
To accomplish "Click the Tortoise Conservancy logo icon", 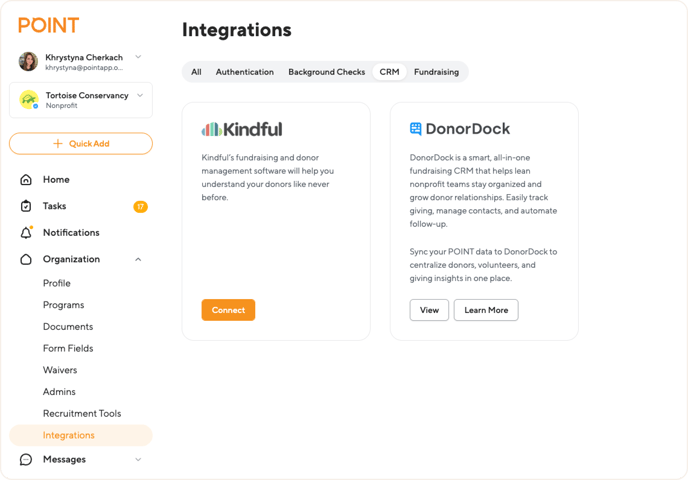I will 29,100.
